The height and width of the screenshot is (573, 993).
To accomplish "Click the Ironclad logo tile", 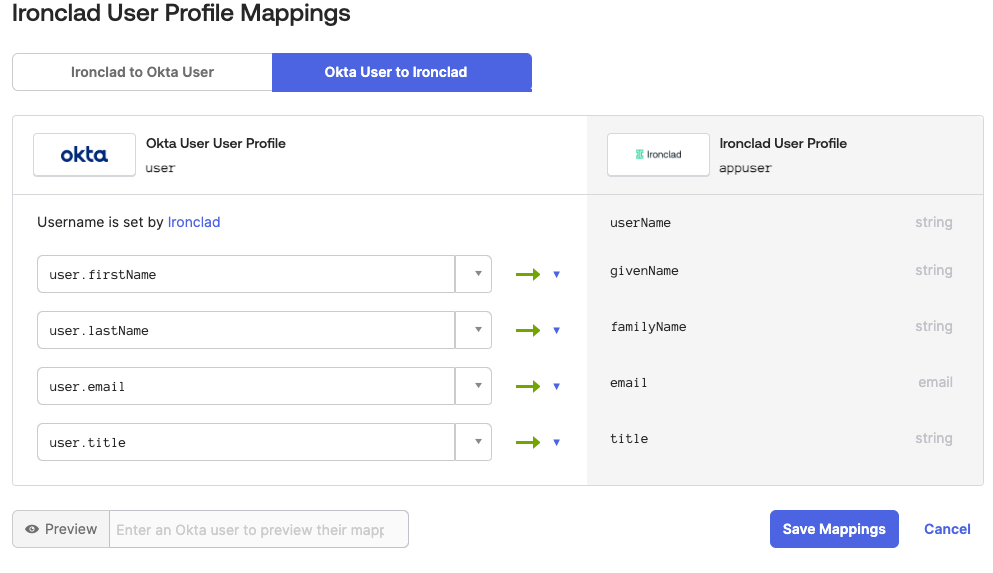I will (x=658, y=154).
